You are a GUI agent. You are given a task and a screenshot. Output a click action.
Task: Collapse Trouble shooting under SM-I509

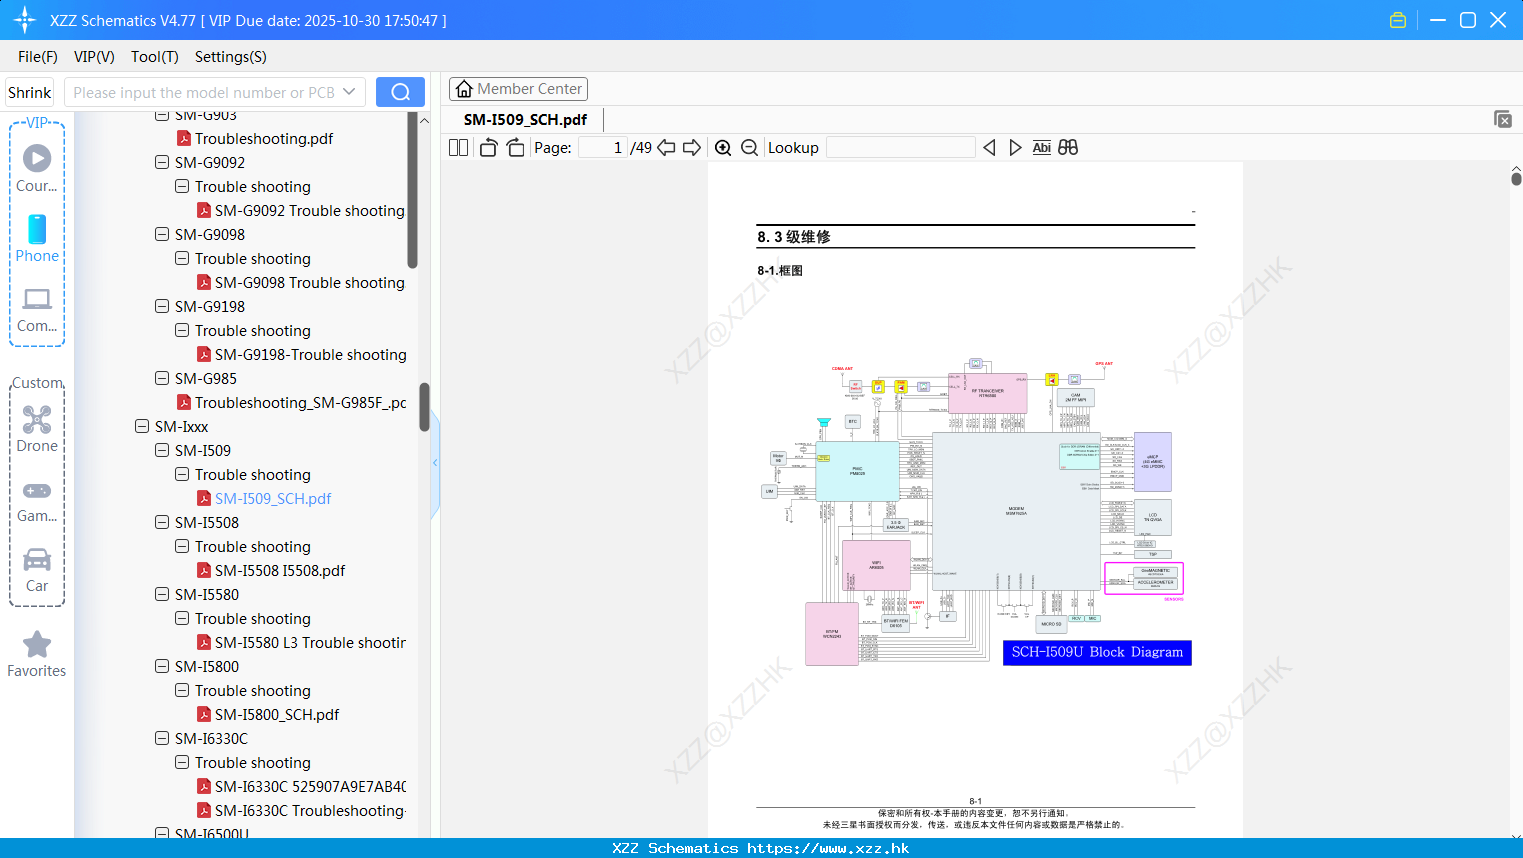click(x=182, y=474)
